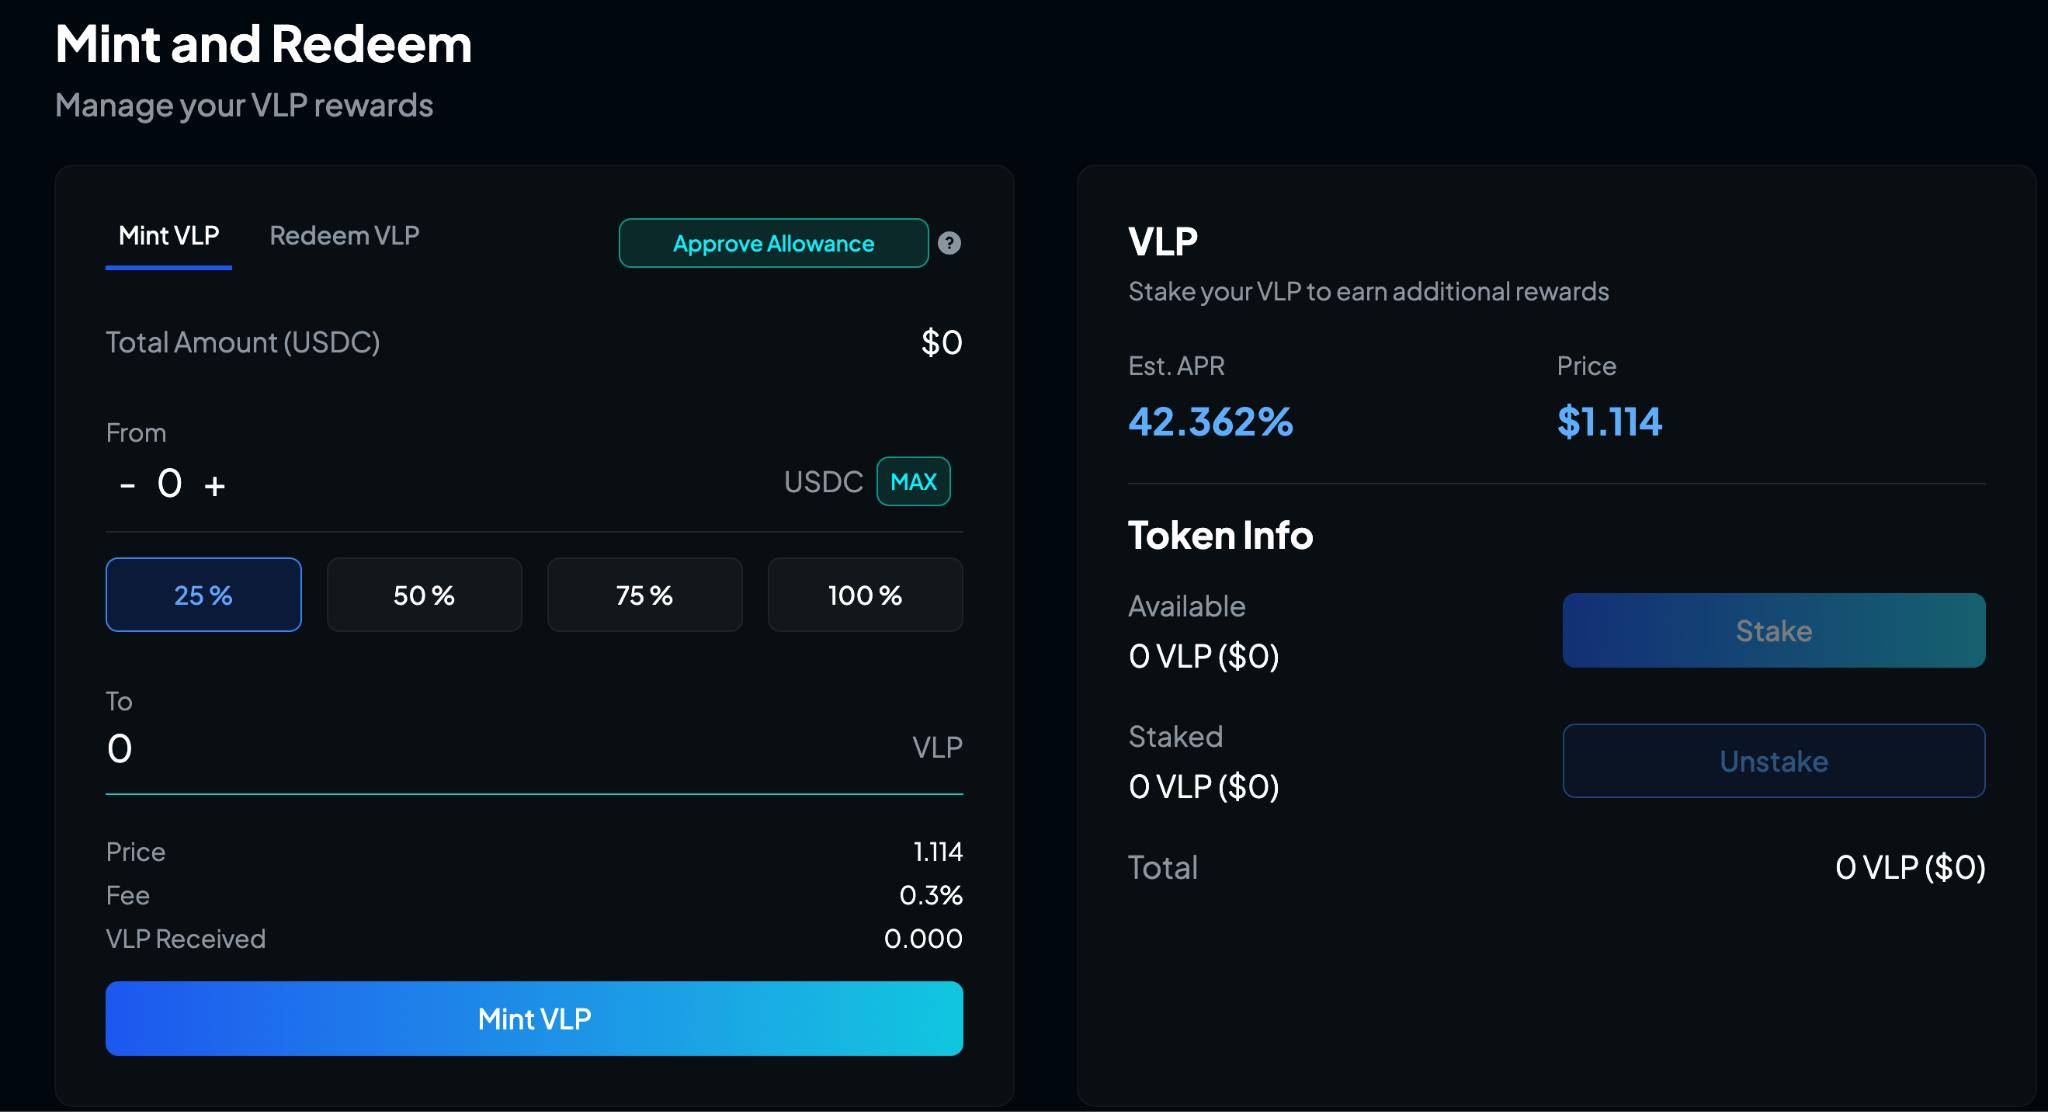Select the 25 % amount option

pos(204,595)
